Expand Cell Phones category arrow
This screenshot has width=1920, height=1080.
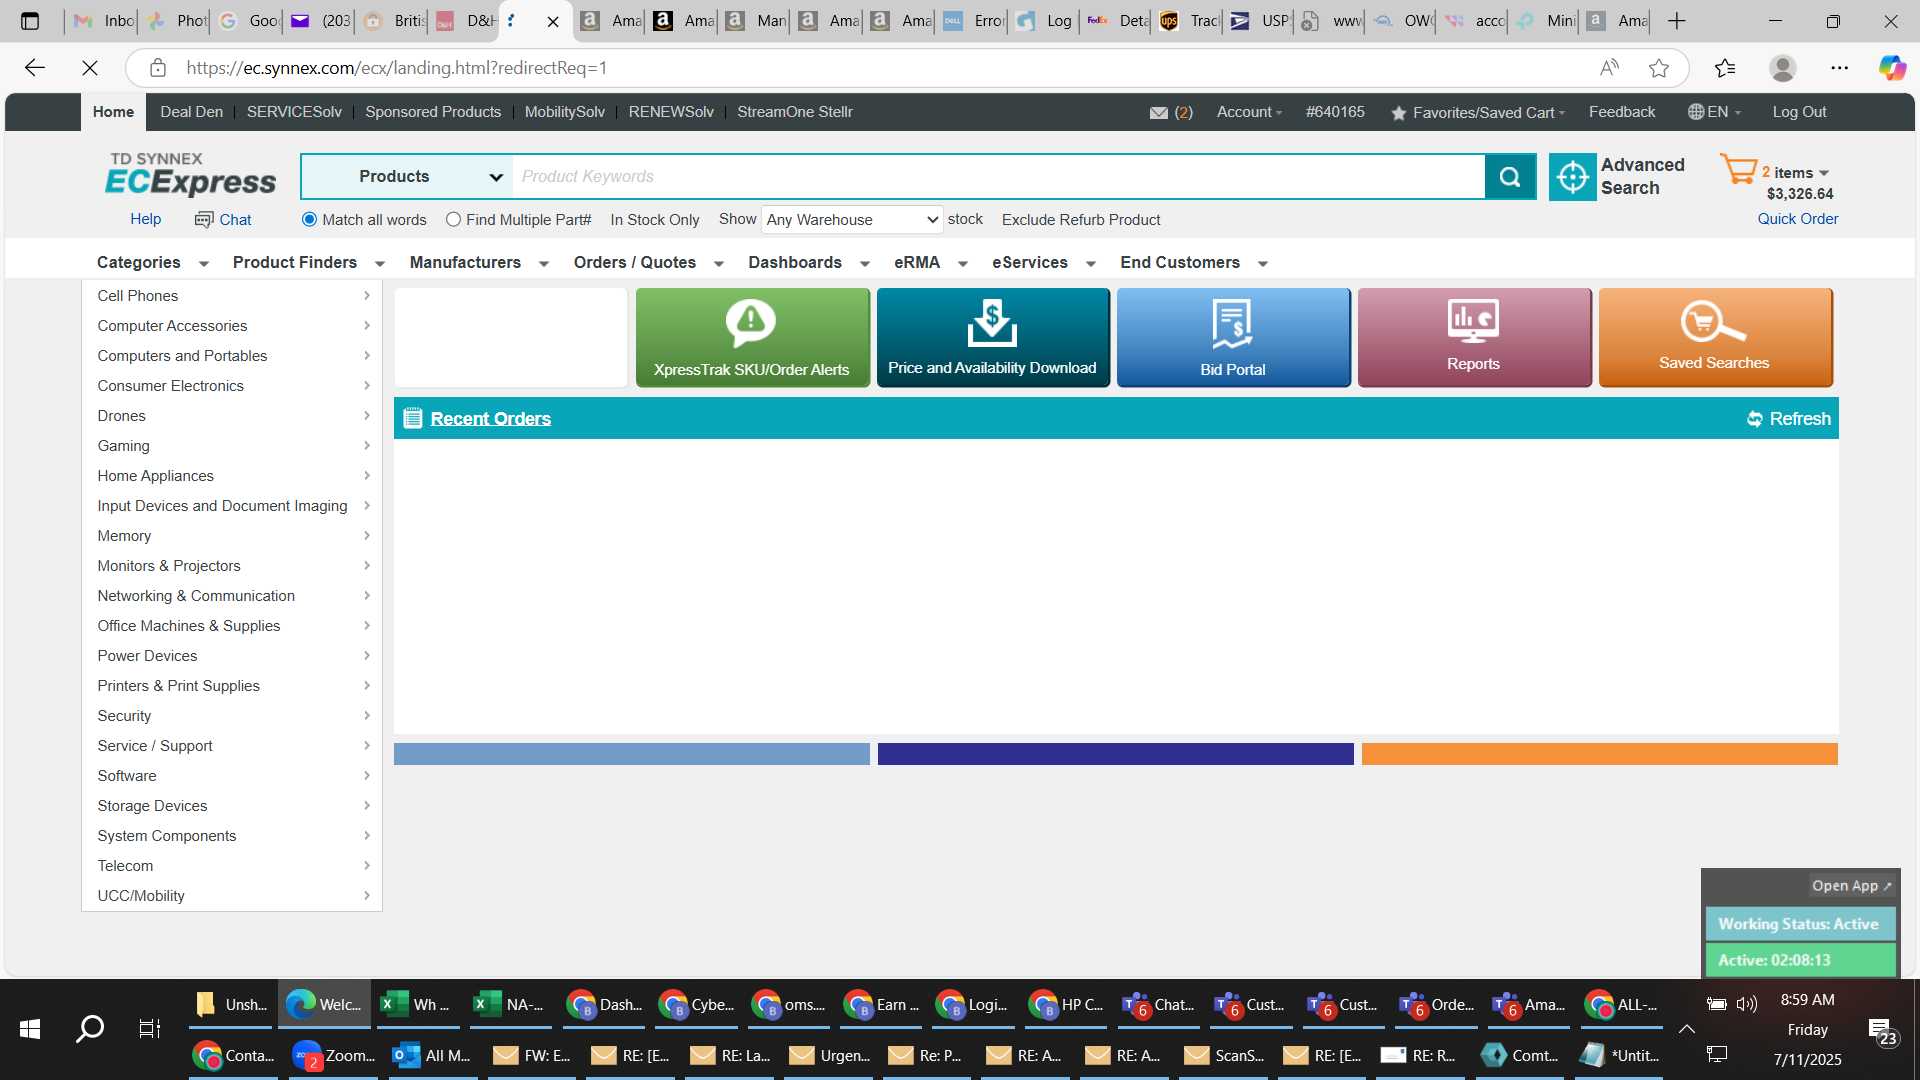(367, 296)
